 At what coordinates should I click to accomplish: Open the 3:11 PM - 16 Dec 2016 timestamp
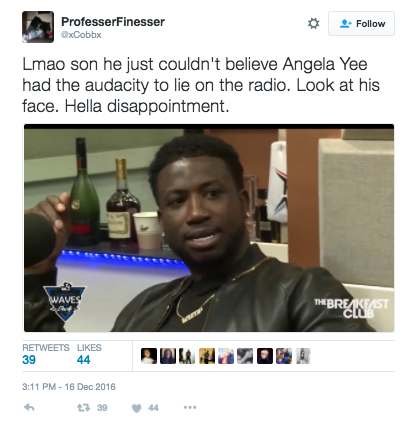click(x=69, y=387)
